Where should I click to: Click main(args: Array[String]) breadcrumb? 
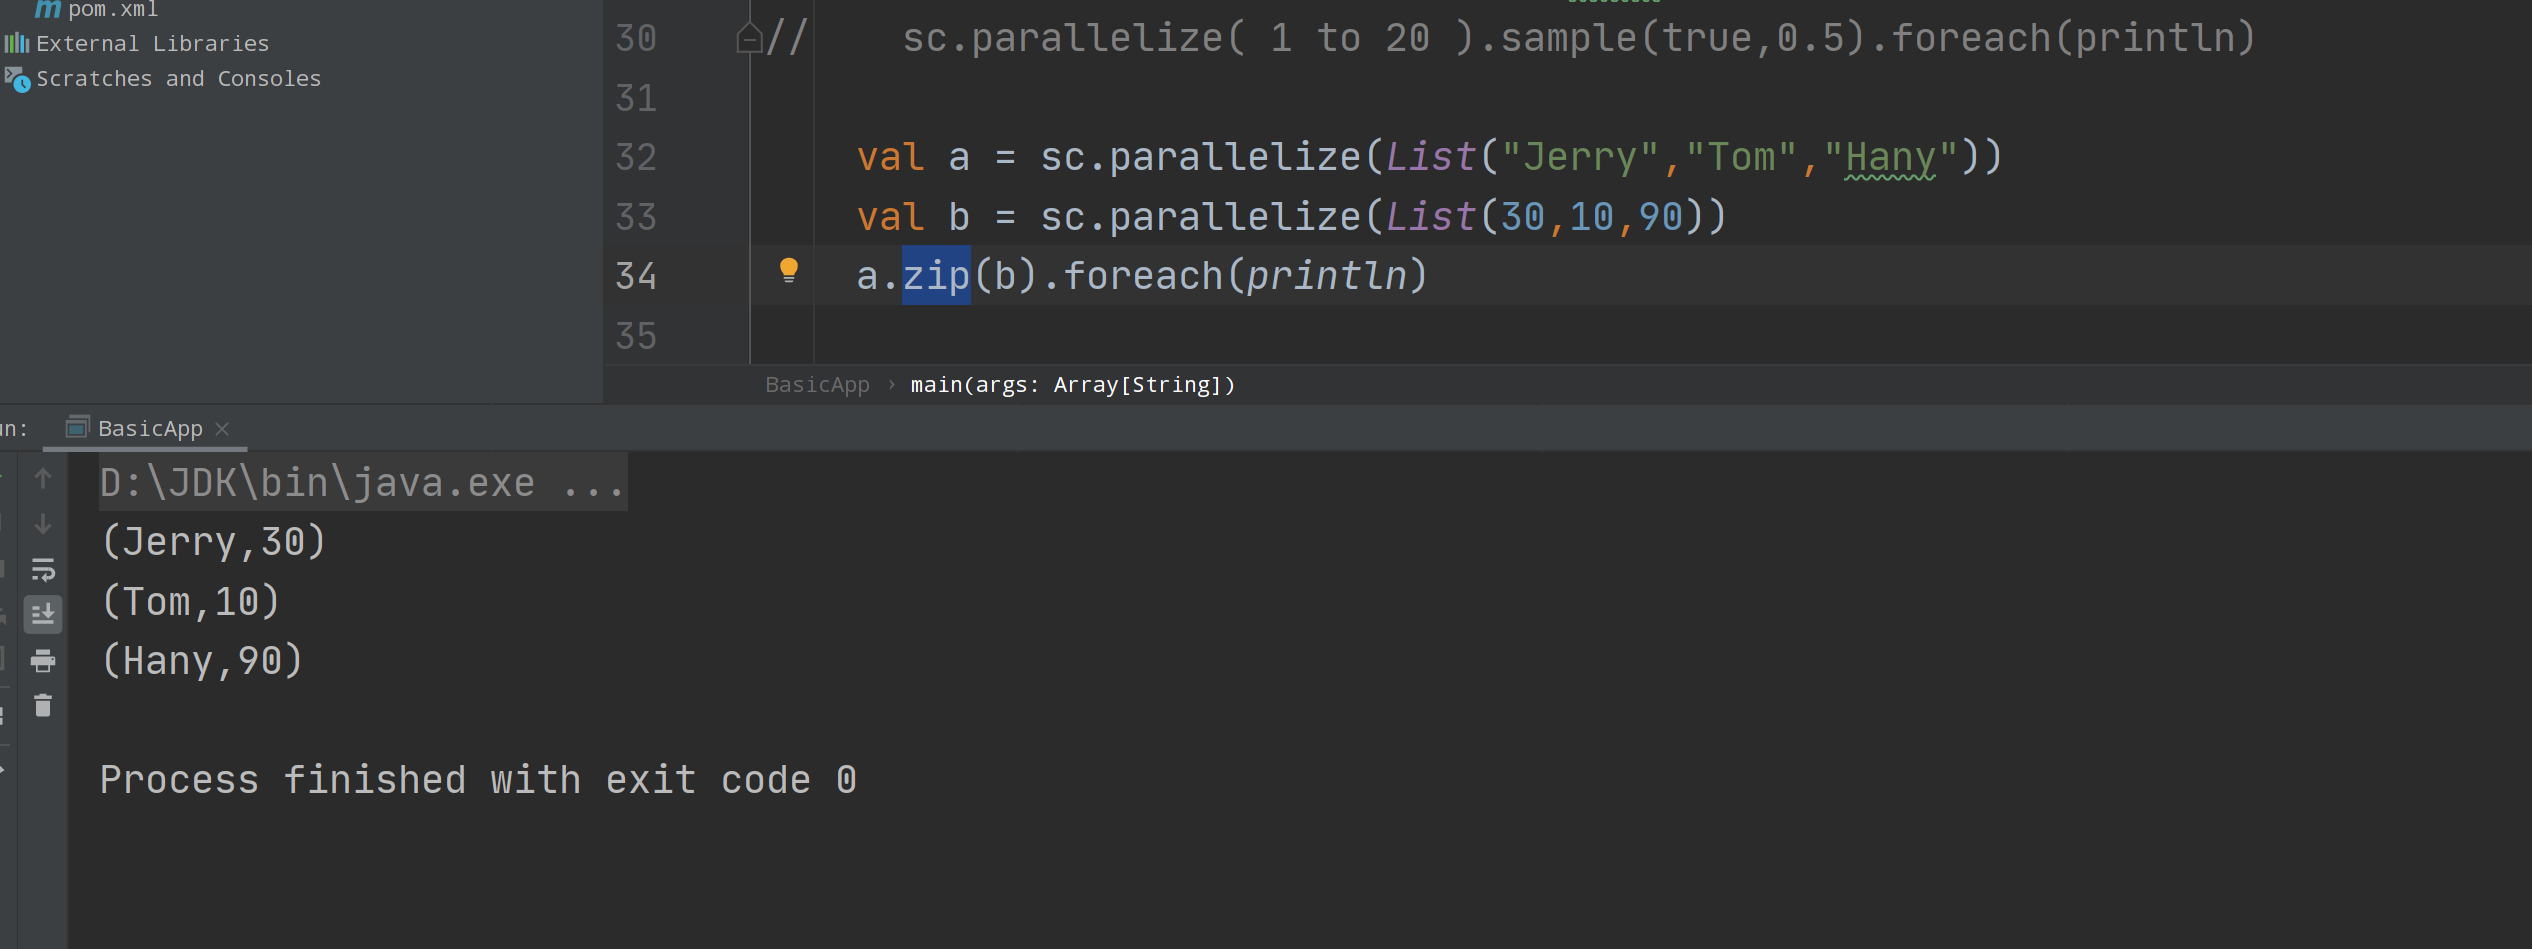pyautogui.click(x=1073, y=385)
